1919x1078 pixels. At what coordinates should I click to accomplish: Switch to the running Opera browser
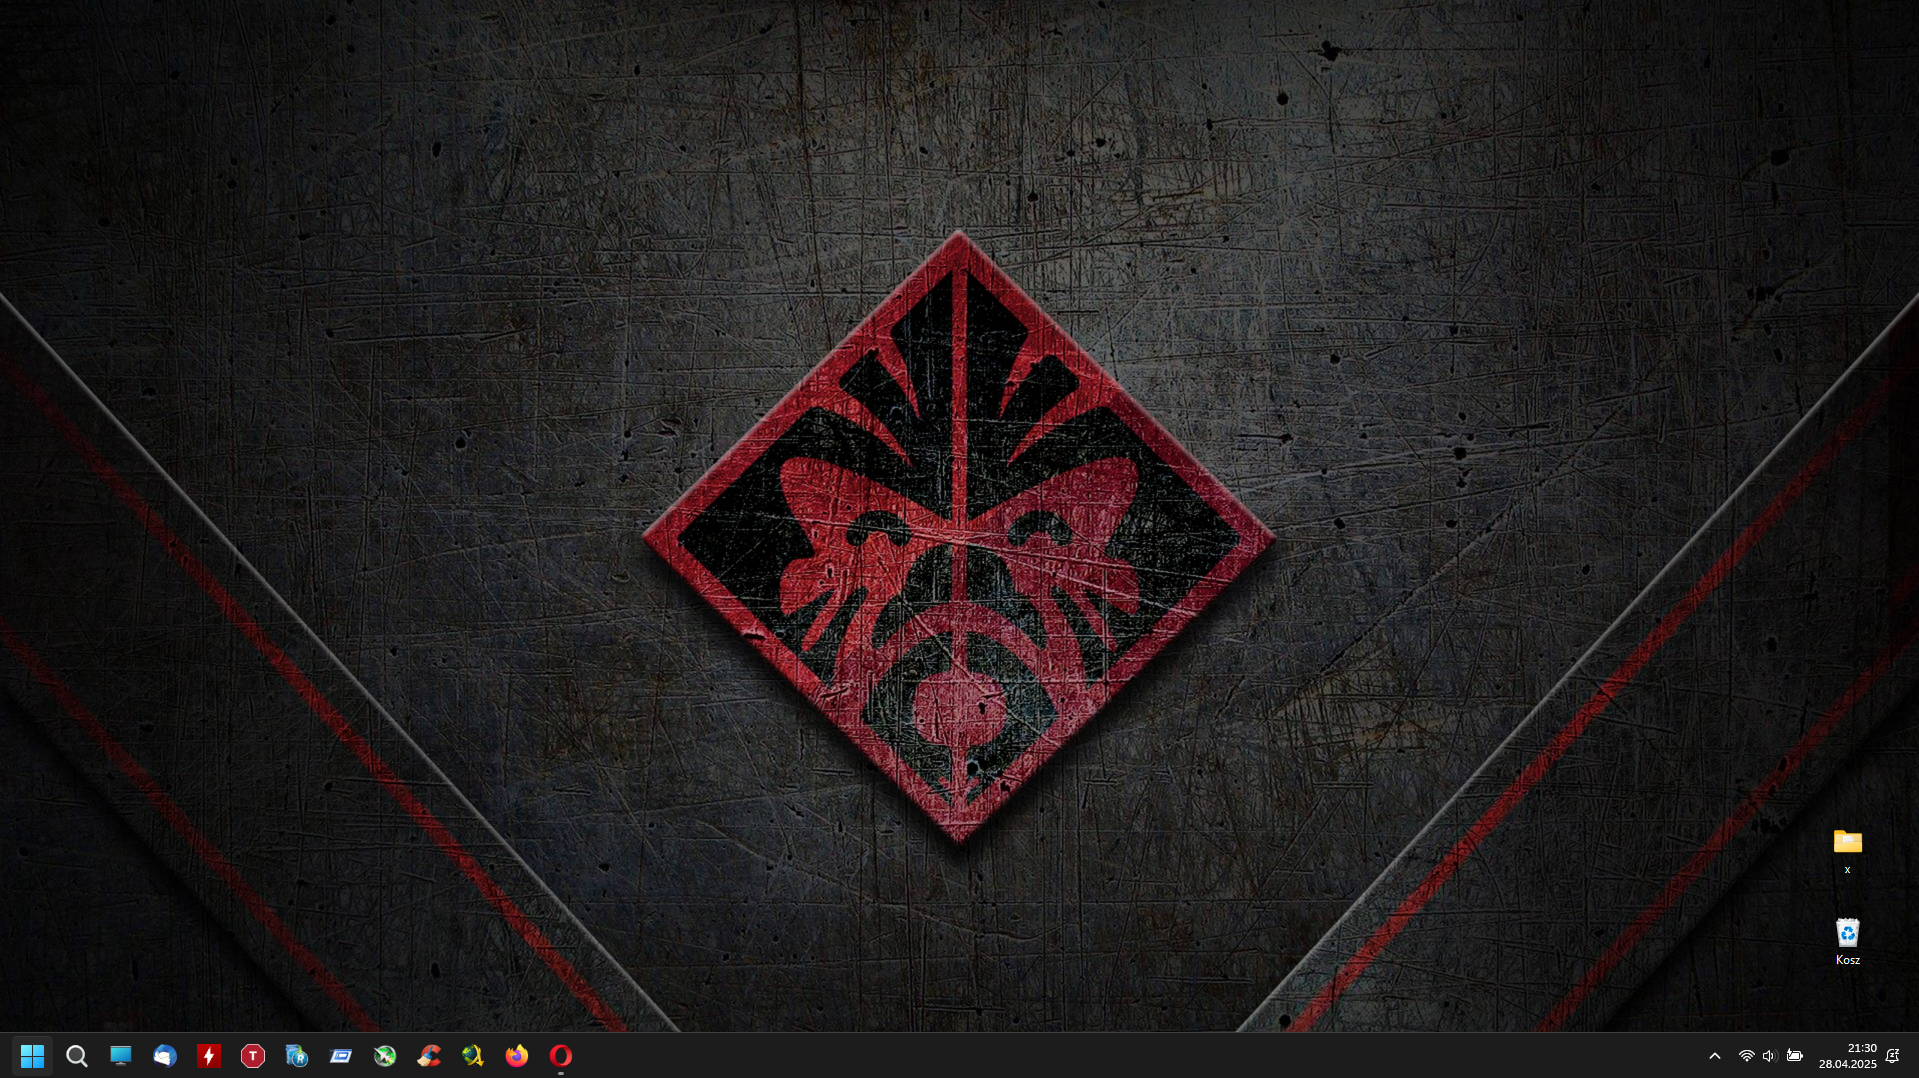tap(560, 1056)
